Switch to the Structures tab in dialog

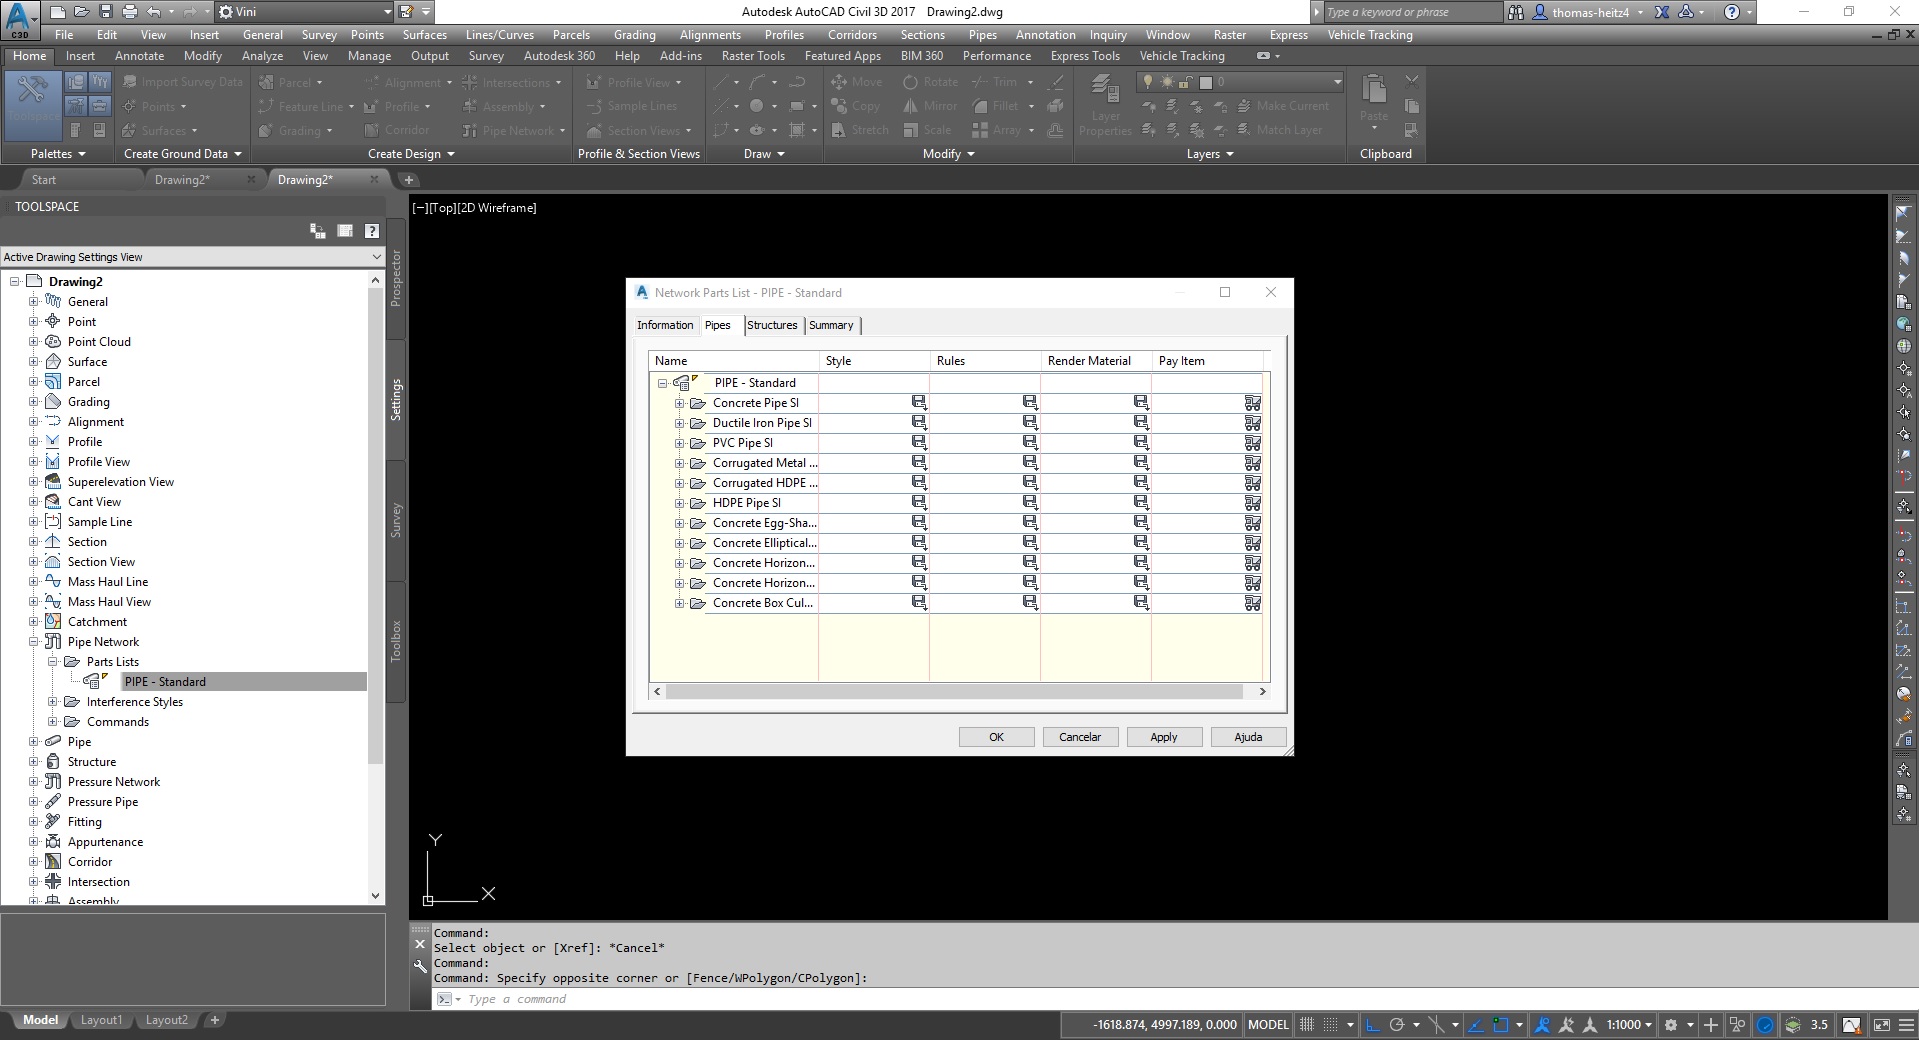click(772, 325)
